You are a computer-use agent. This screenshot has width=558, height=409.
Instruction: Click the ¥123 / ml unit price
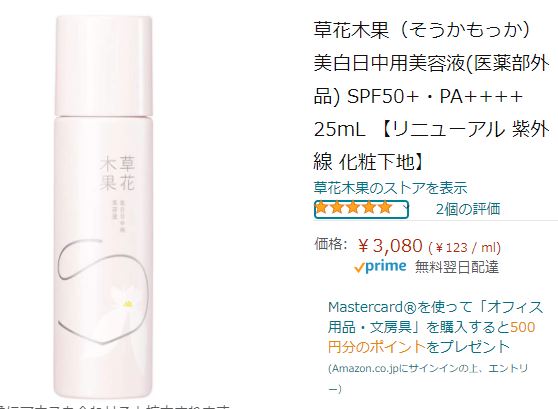(464, 247)
